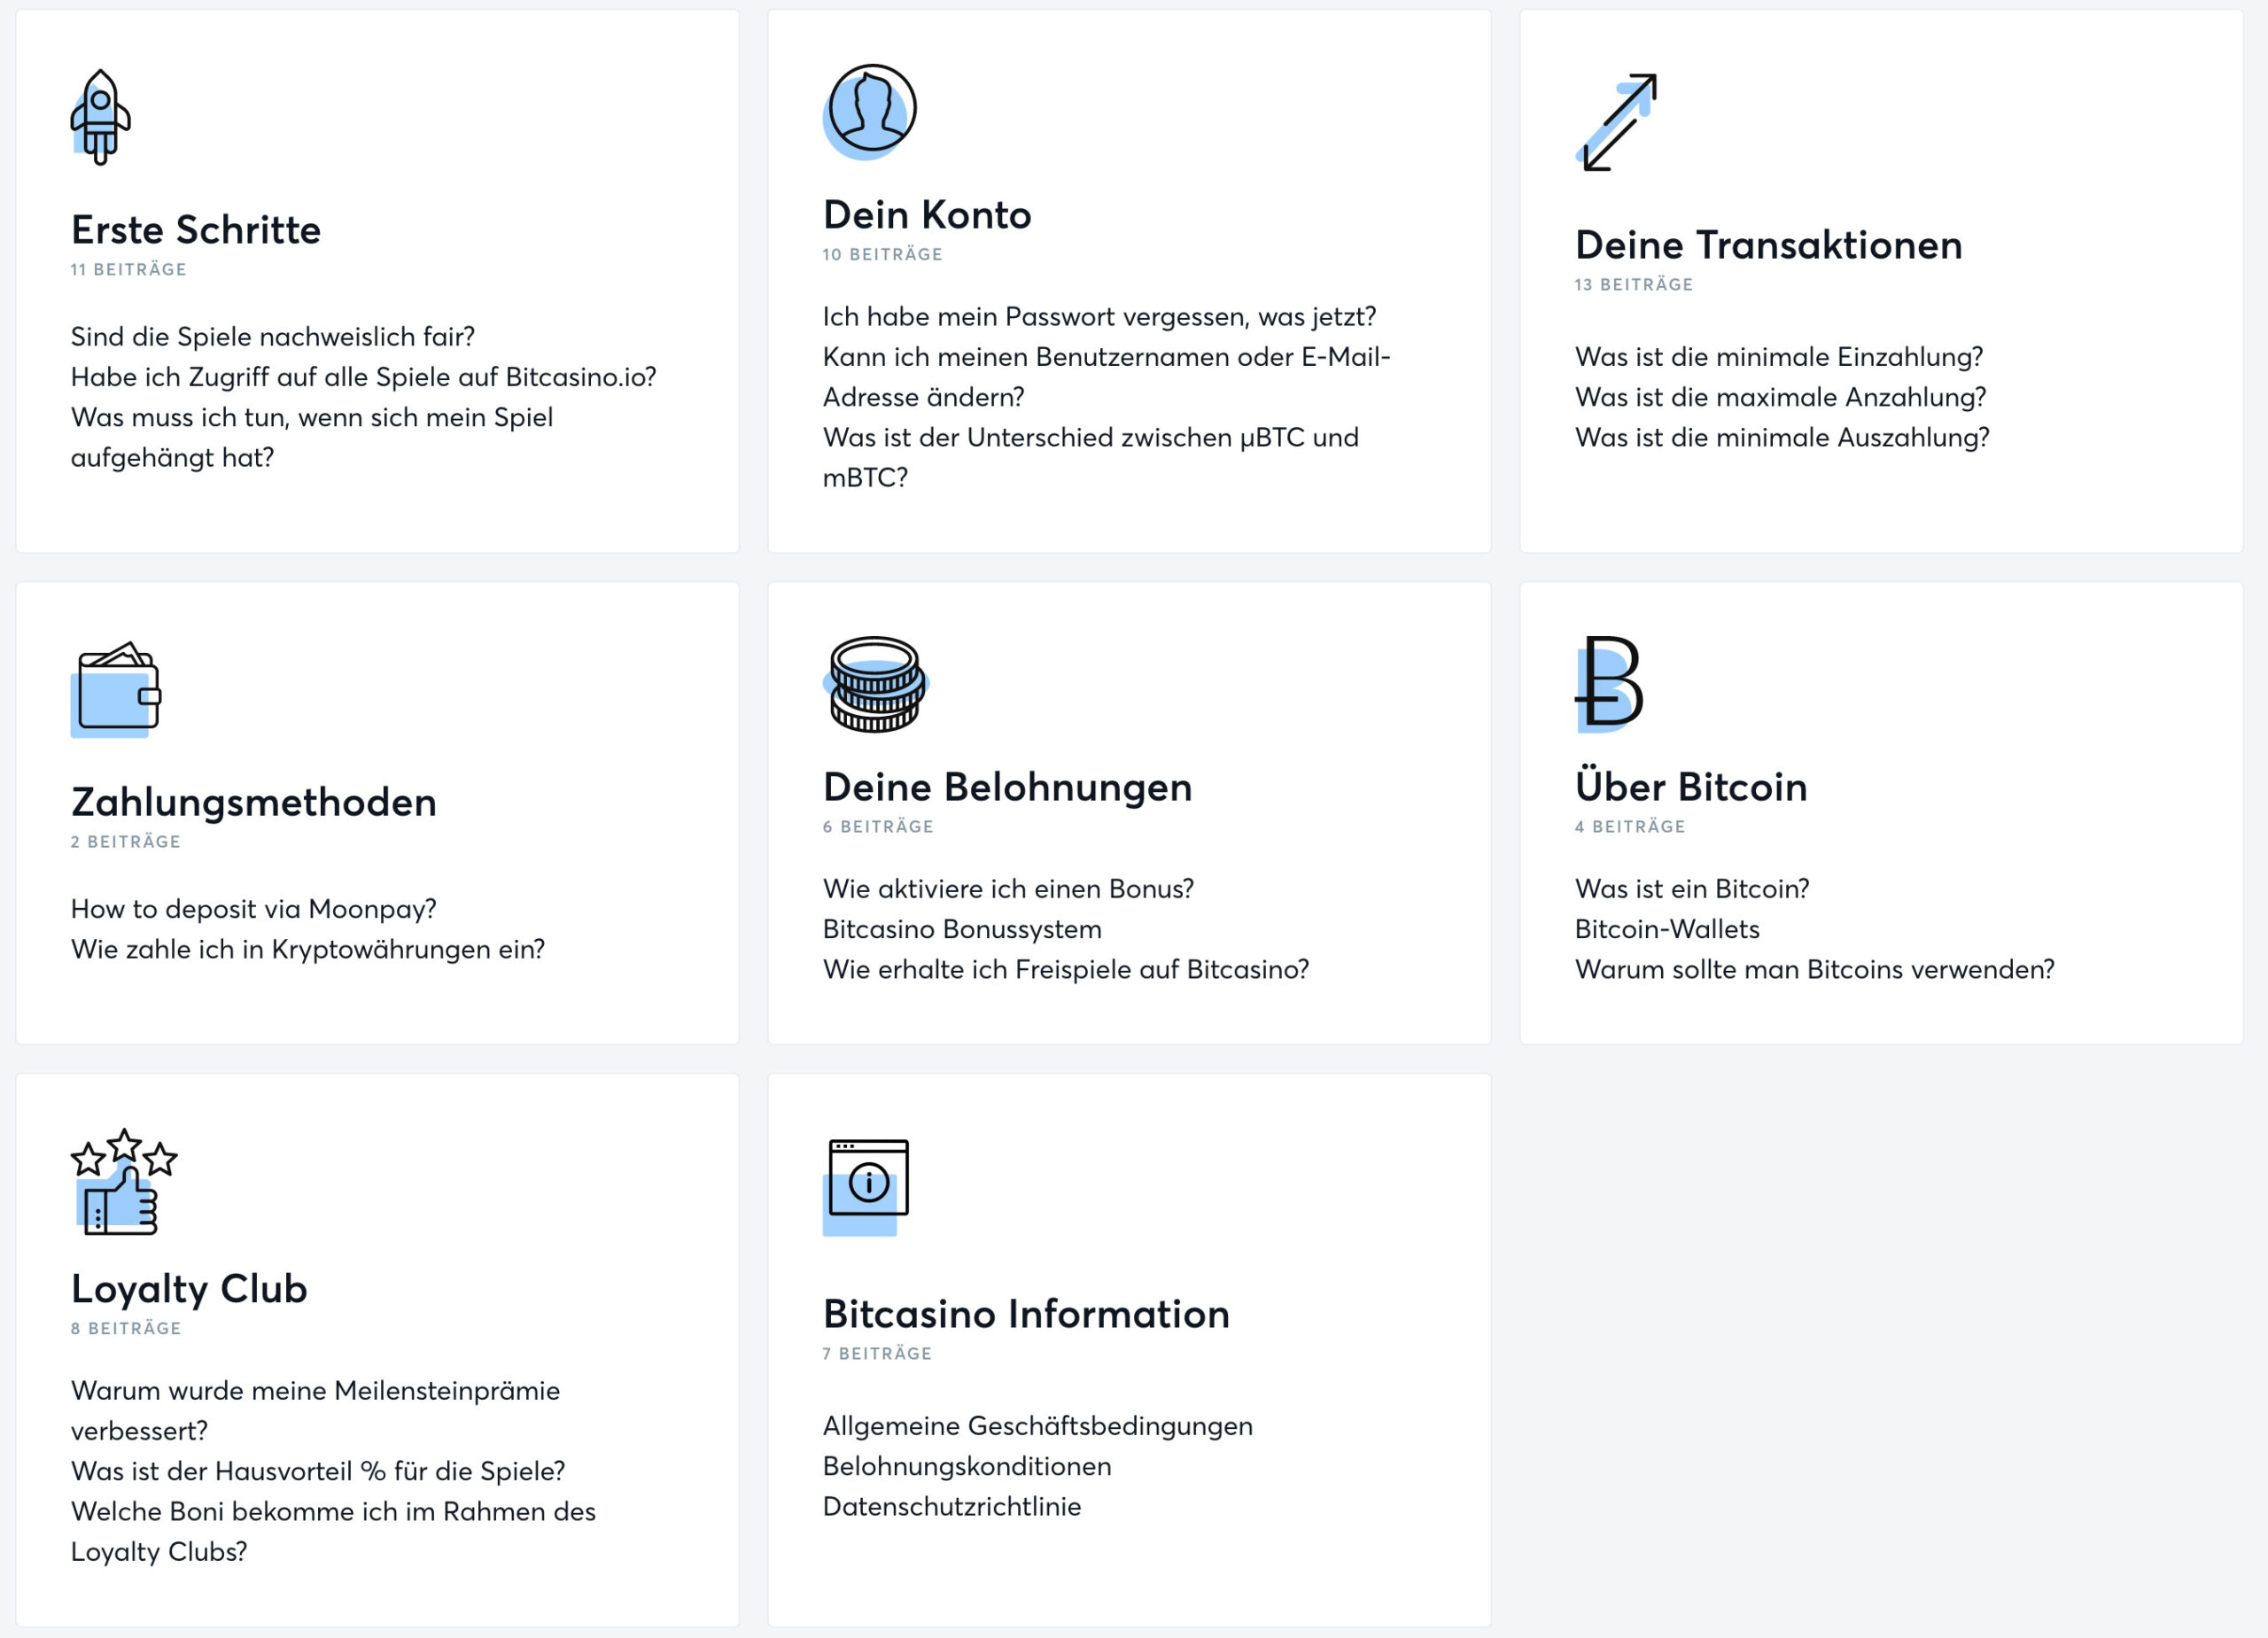Click the info window icon for Bitcasino Information
This screenshot has height=1638, width=2268.
pos(866,1187)
